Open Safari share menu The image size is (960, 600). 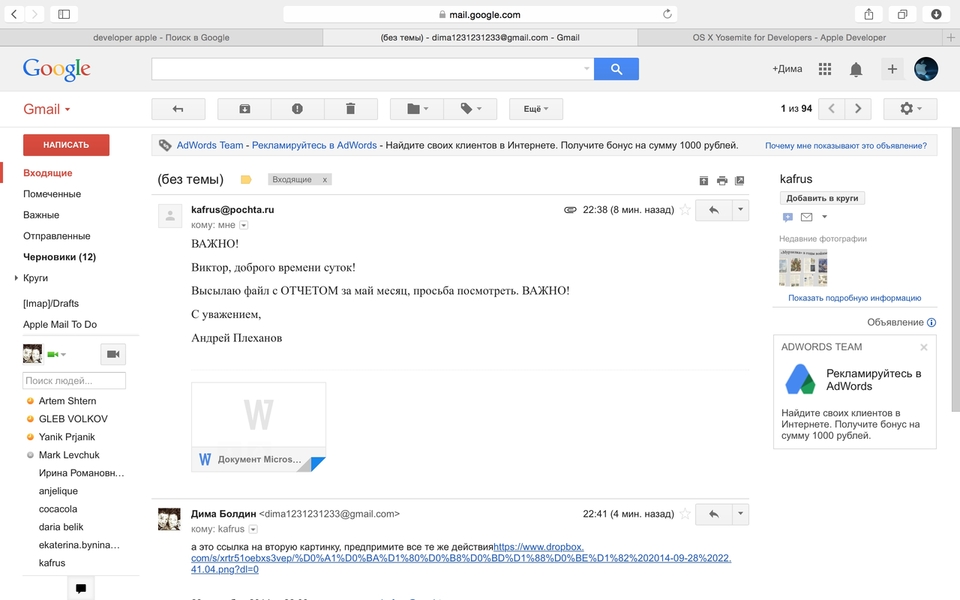(868, 14)
